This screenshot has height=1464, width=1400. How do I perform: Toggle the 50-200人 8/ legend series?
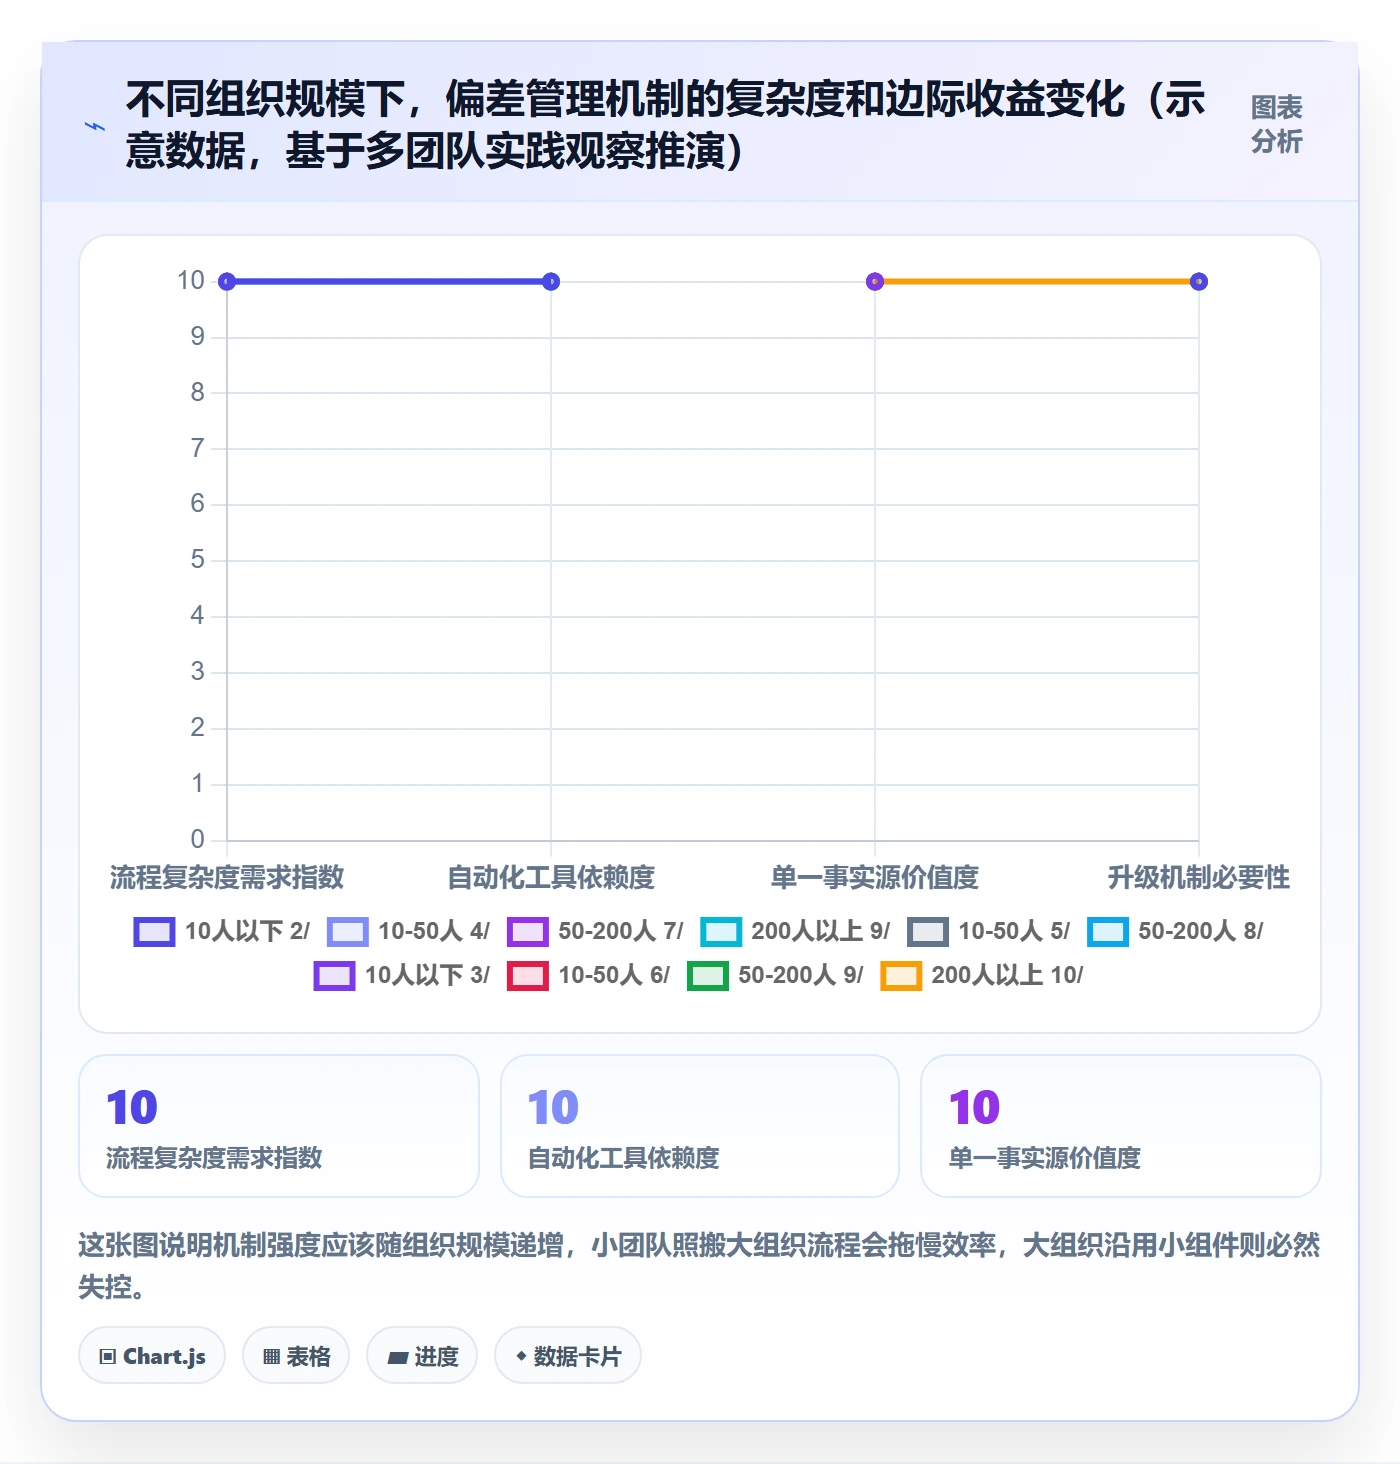[x=1175, y=931]
